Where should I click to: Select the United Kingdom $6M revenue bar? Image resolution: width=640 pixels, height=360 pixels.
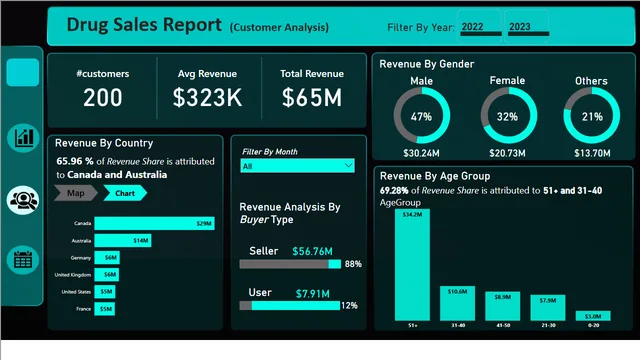pos(107,275)
